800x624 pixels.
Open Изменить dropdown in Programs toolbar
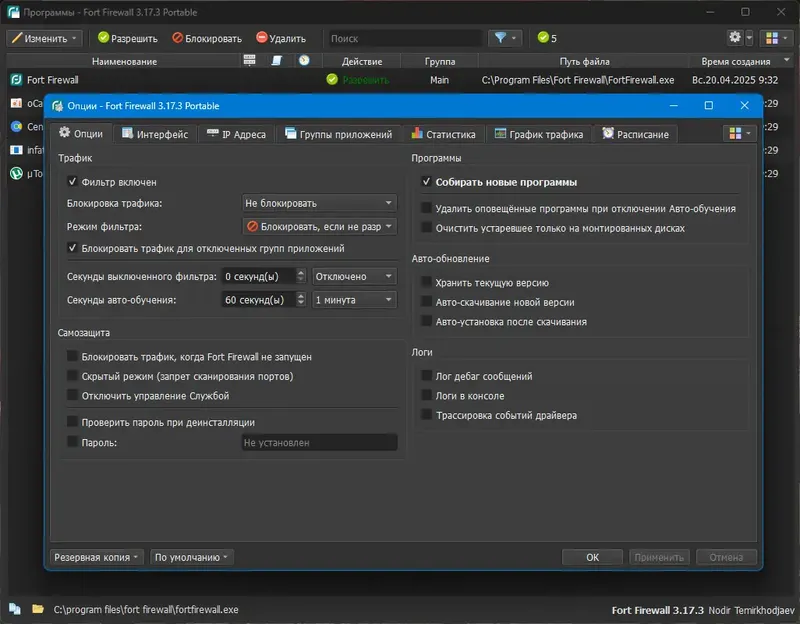(44, 38)
